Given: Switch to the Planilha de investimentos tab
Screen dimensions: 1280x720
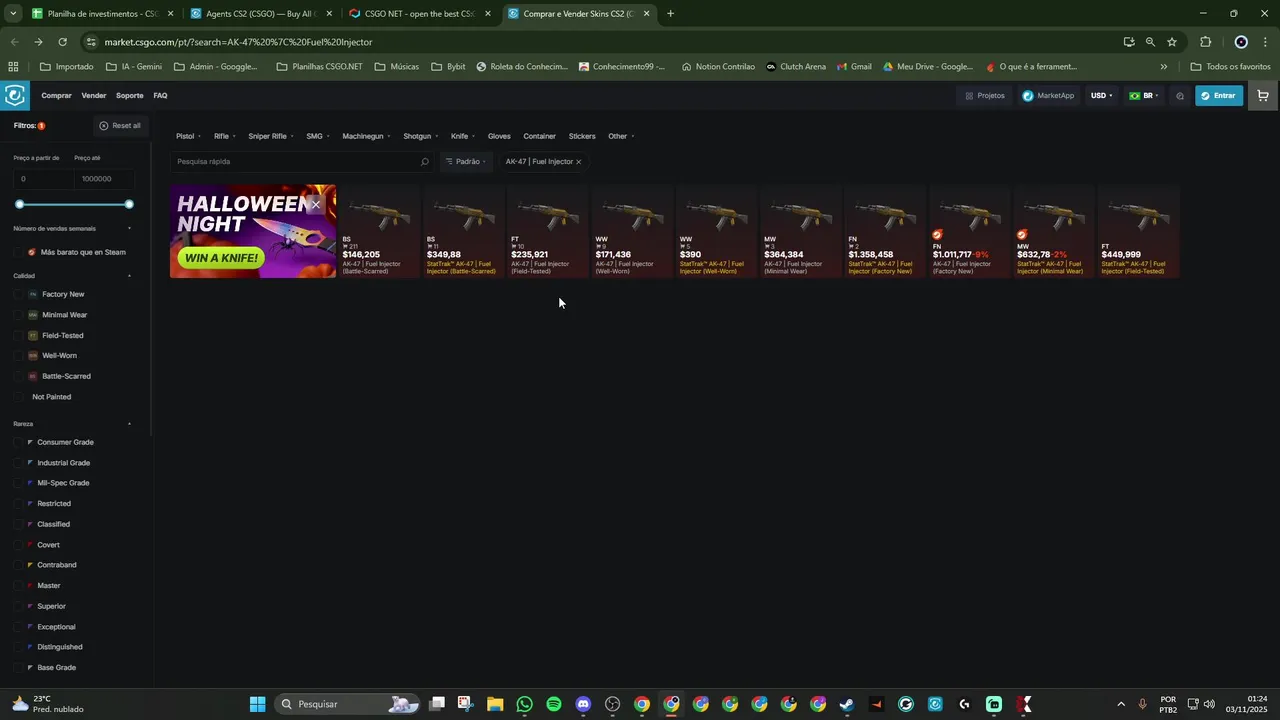Looking at the screenshot, I should (x=102, y=14).
